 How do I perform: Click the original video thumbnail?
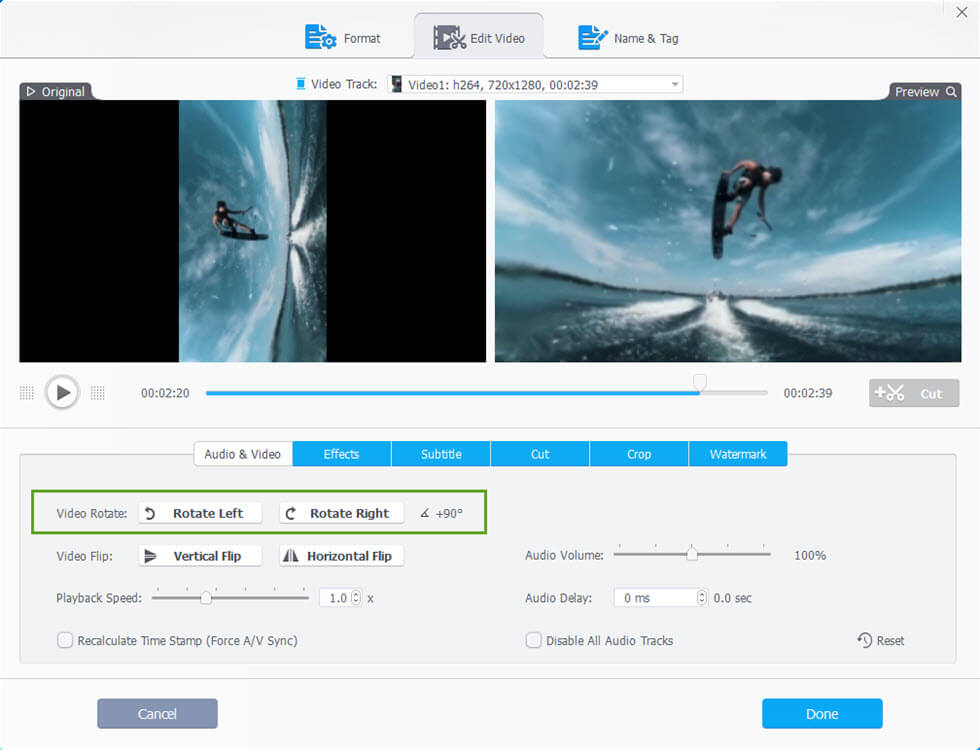click(252, 231)
